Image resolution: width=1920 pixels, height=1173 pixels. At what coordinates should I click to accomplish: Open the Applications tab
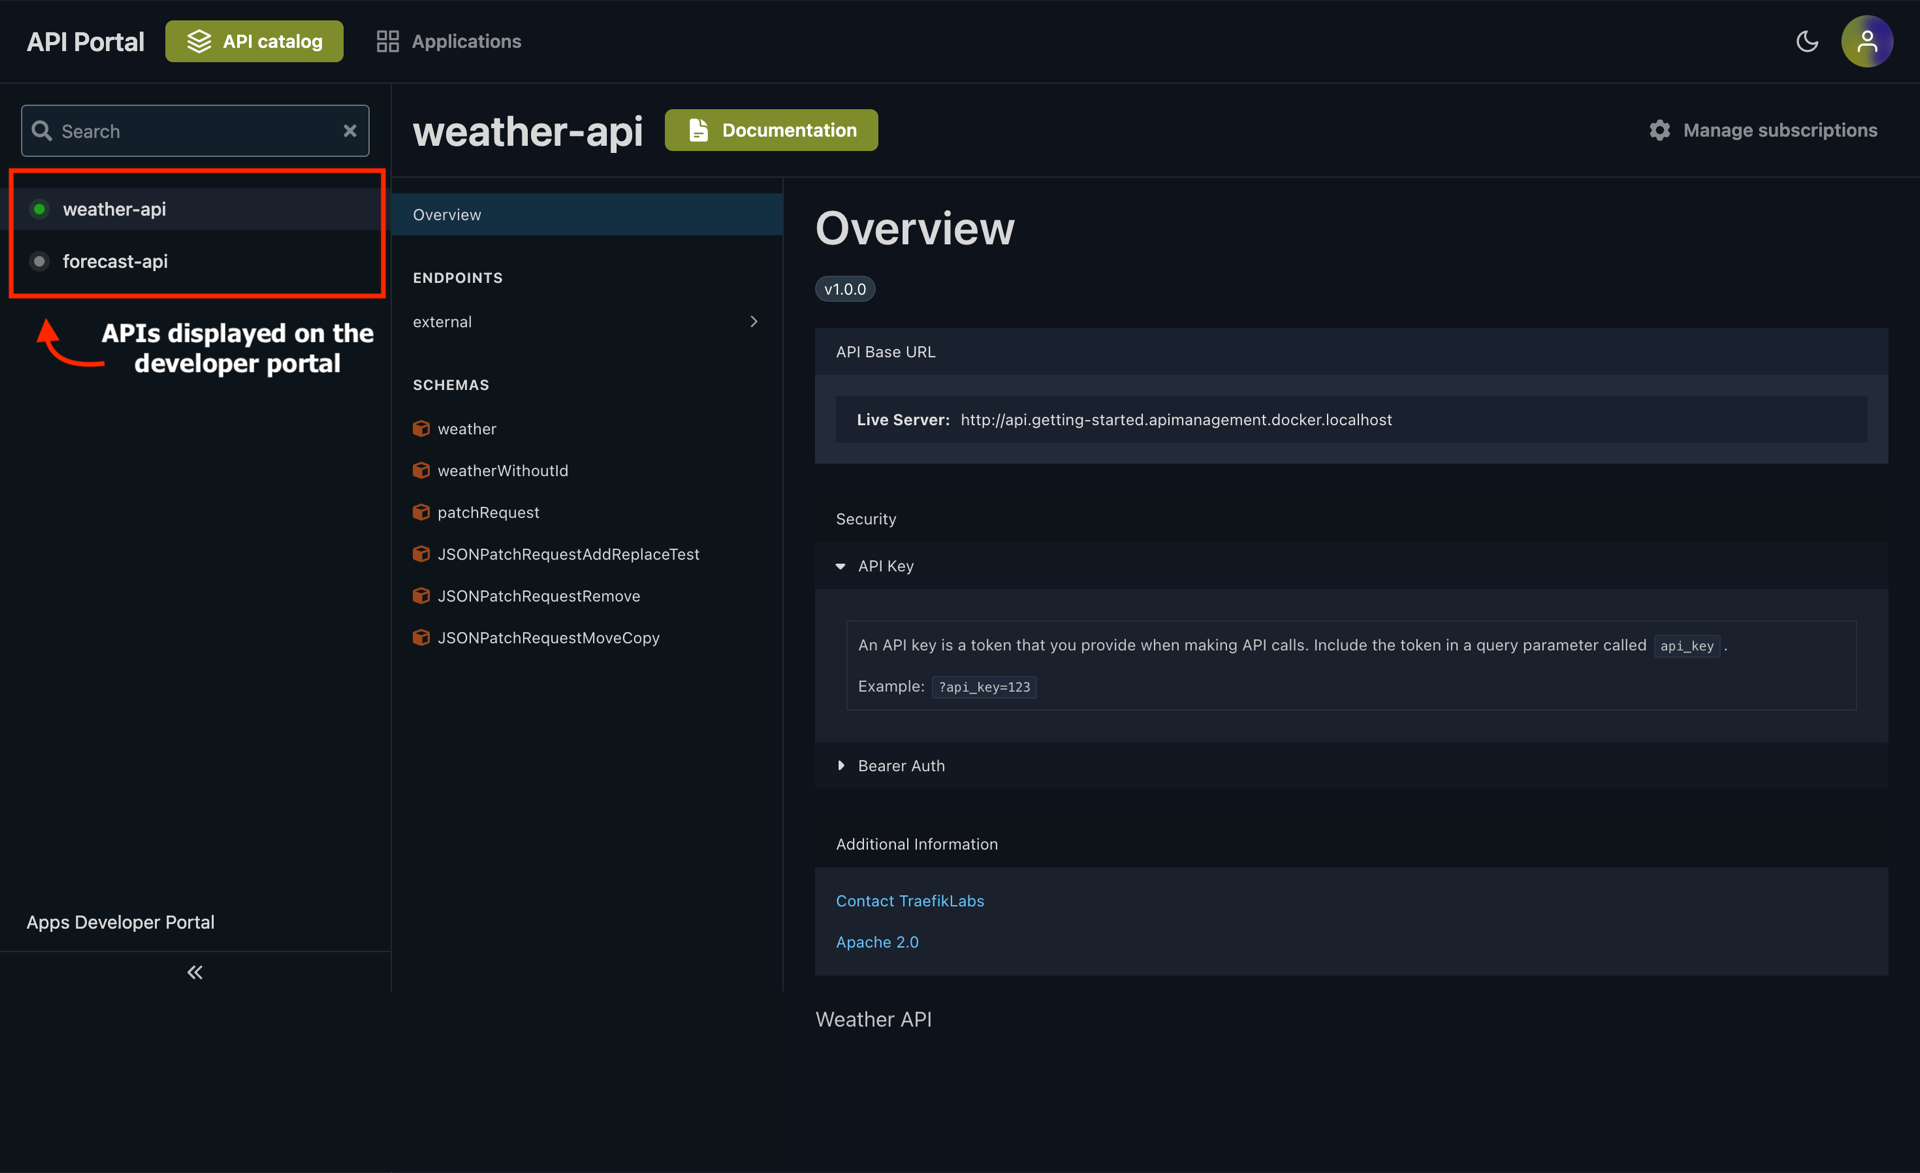[x=448, y=41]
